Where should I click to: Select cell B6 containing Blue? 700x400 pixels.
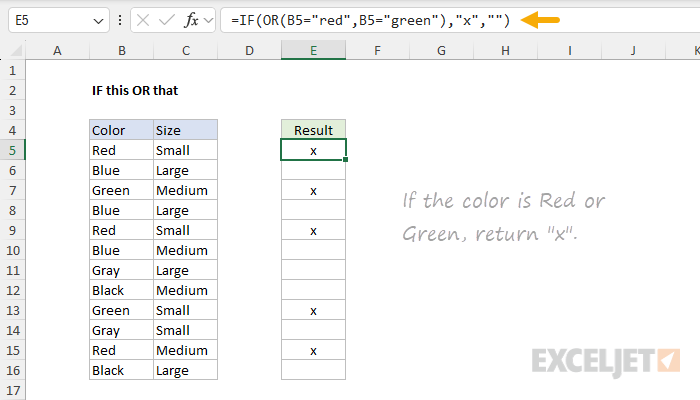click(121, 171)
